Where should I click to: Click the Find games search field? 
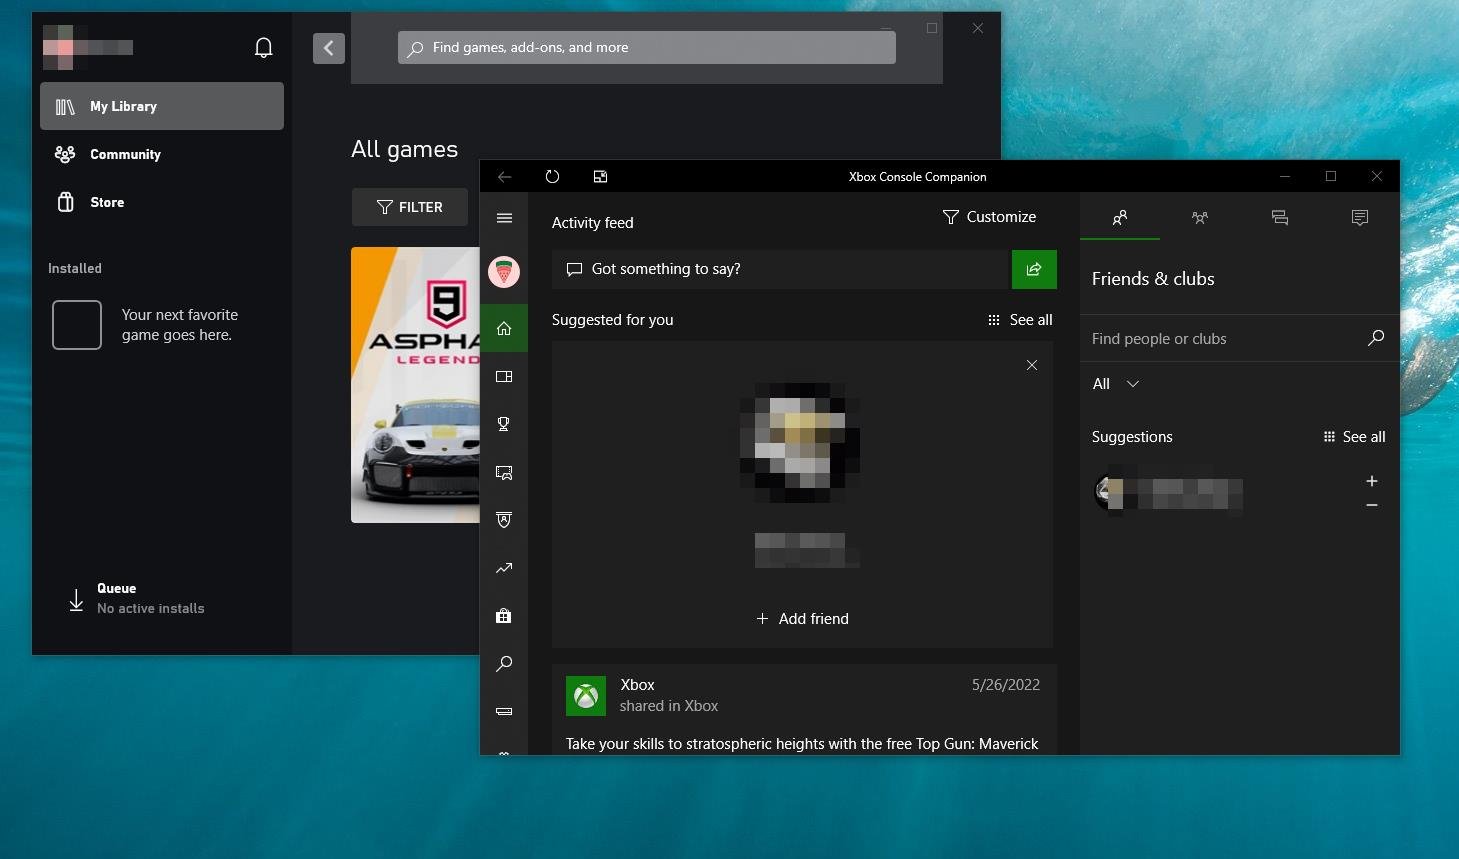click(x=647, y=47)
